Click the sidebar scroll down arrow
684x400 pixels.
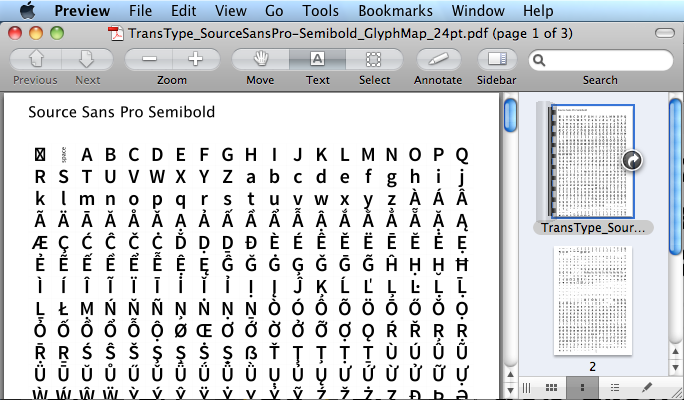[x=675, y=367]
